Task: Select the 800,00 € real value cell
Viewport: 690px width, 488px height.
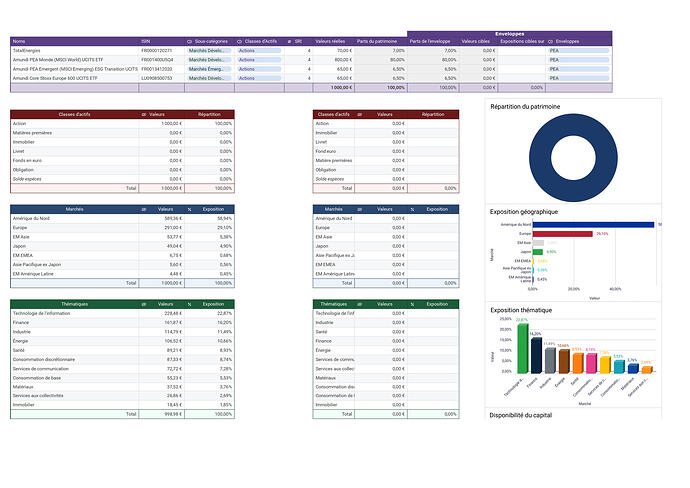Action: 334,60
